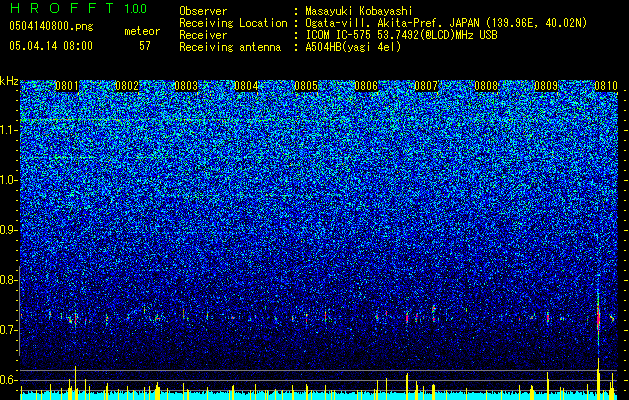Viewport: 629px width, 400px height.
Task: Click the 1.0 kHz axis label
Action: [9, 181]
